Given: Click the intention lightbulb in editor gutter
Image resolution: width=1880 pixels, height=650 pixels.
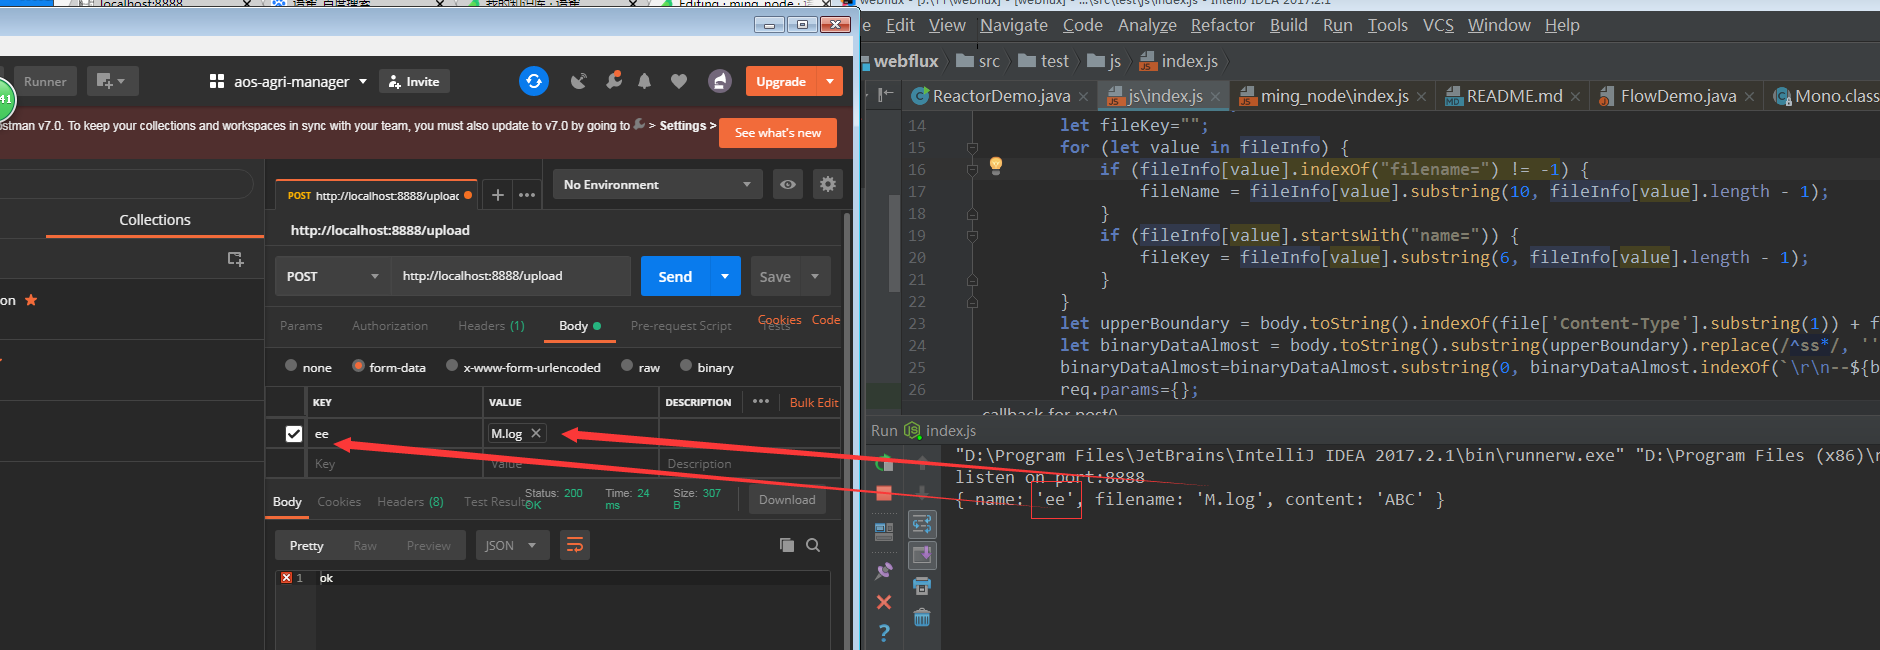Looking at the screenshot, I should [996, 166].
